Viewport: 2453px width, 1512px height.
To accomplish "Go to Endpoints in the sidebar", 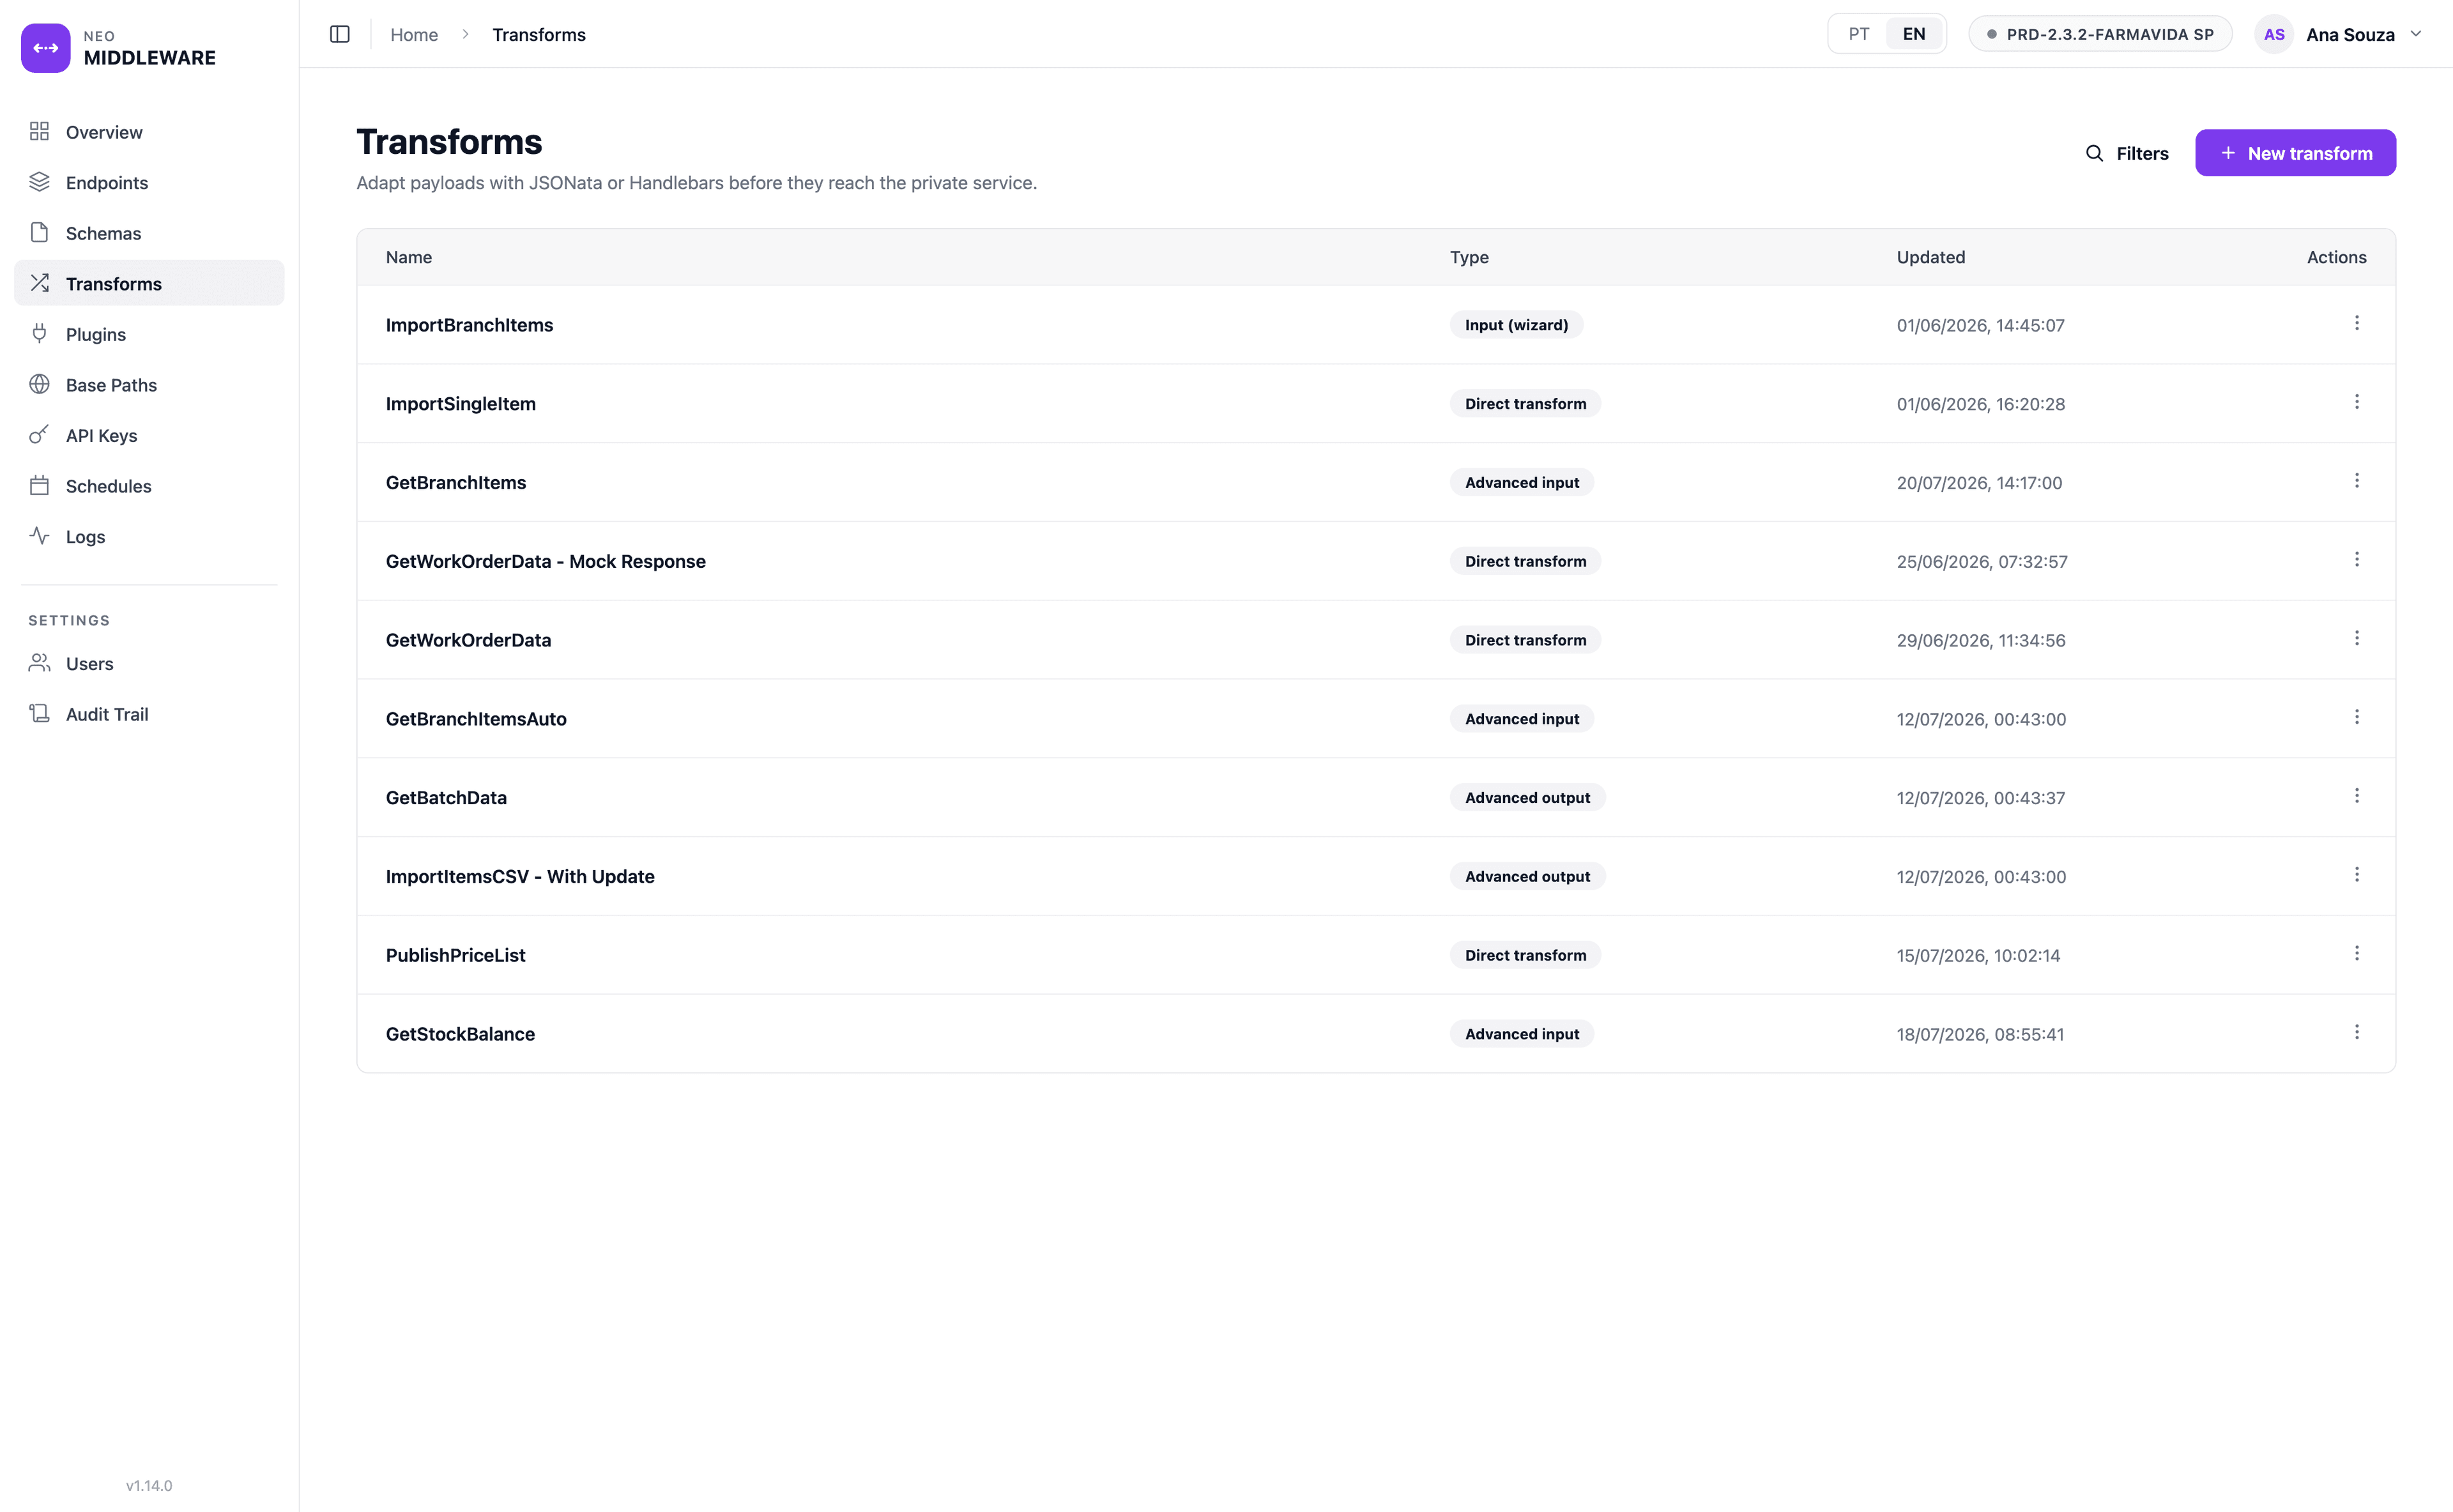I will tap(149, 182).
